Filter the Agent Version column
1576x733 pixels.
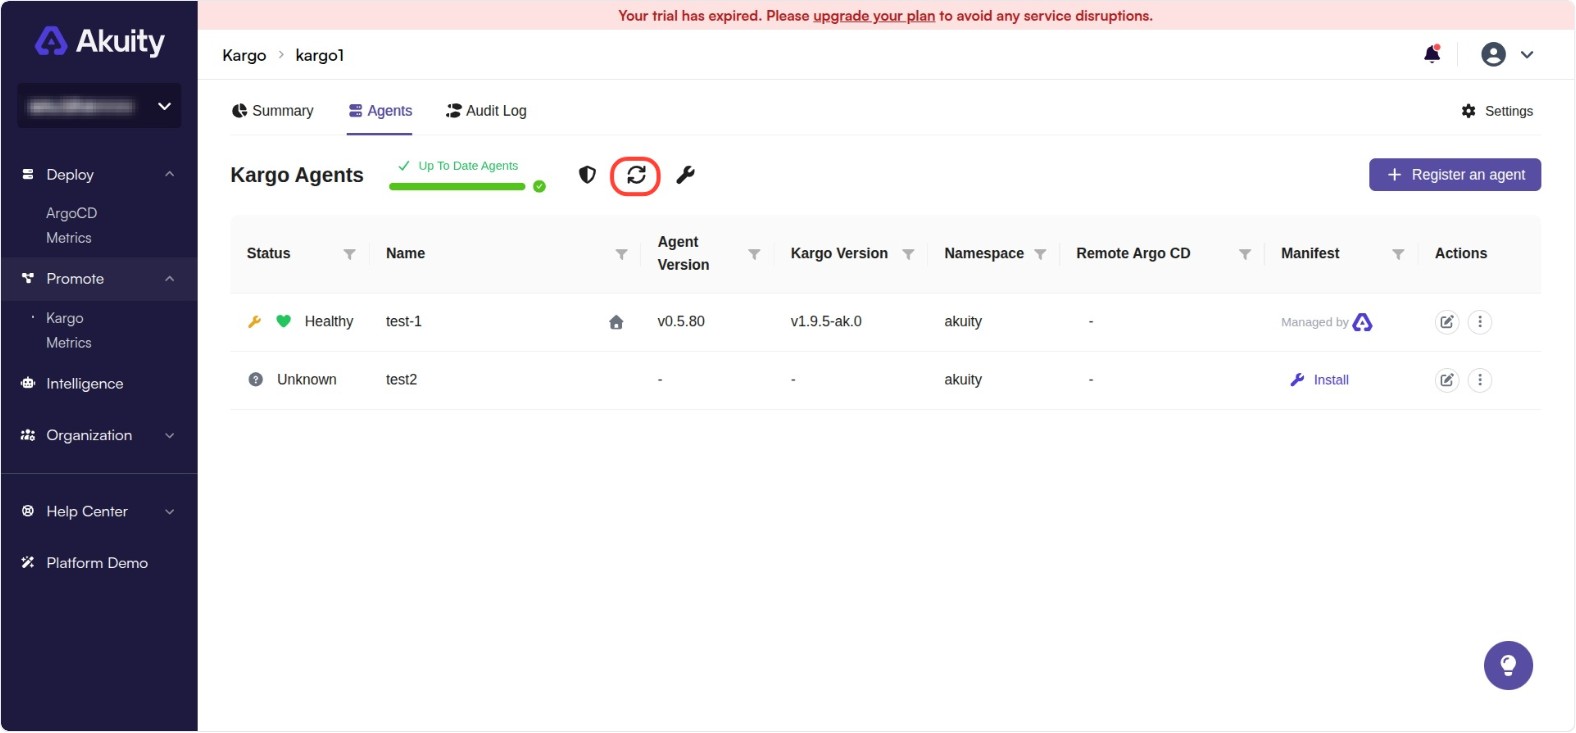[754, 254]
